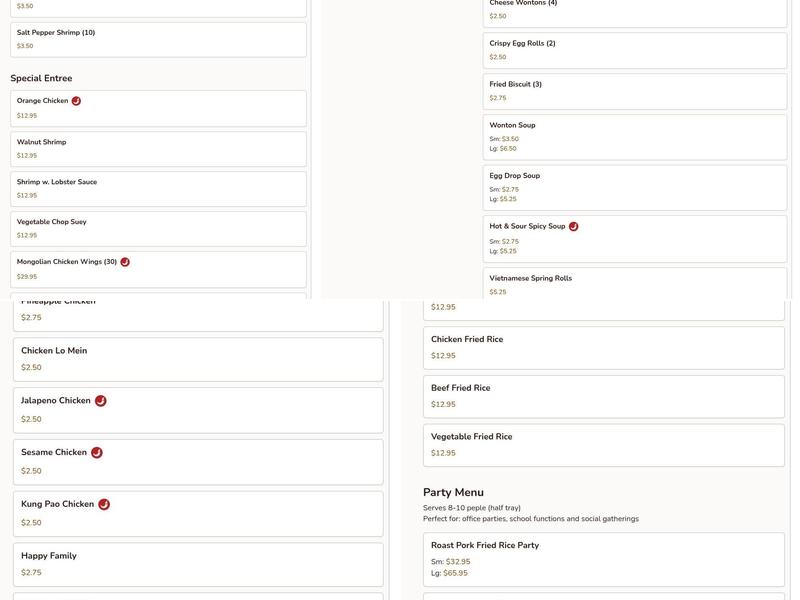
Task: Choose the Egg Drop Soup card
Action: [634, 188]
